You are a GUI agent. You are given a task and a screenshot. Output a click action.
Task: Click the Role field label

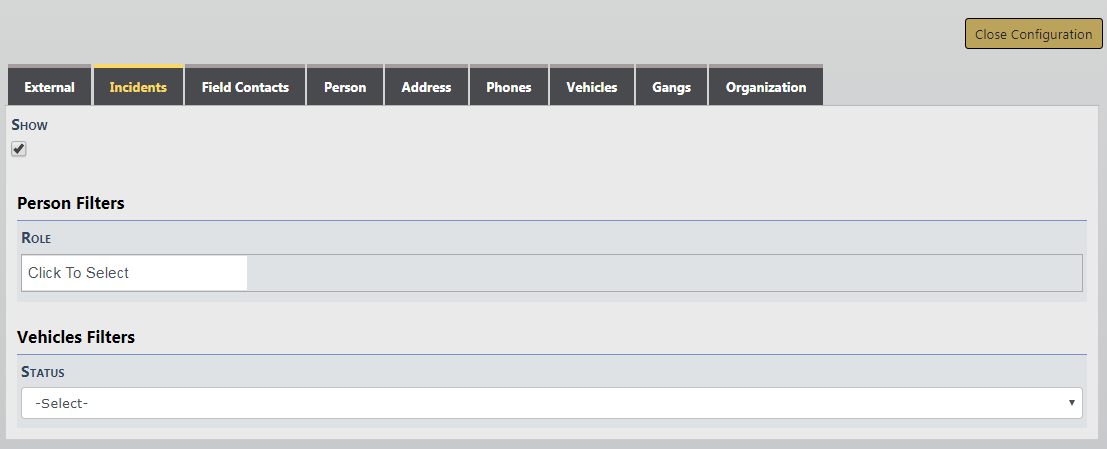[x=36, y=239]
